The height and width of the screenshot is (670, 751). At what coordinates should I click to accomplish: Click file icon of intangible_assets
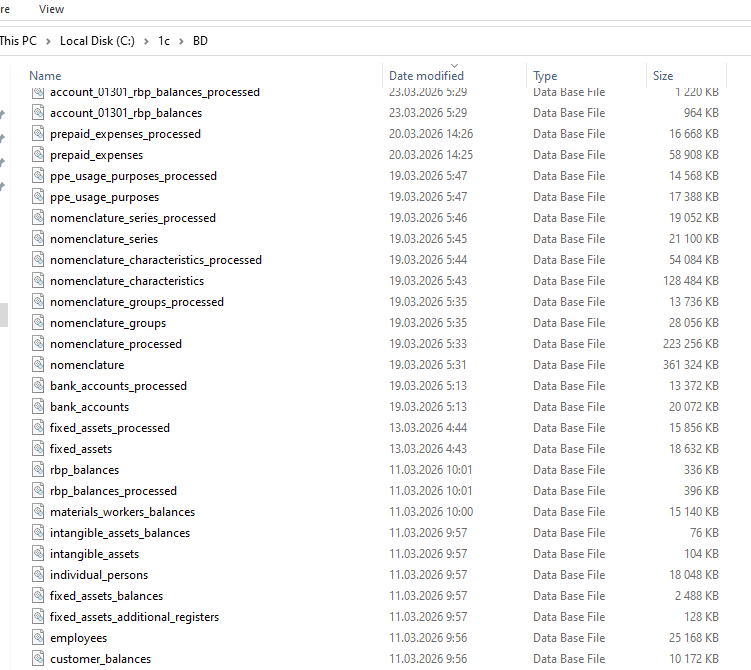click(x=38, y=554)
